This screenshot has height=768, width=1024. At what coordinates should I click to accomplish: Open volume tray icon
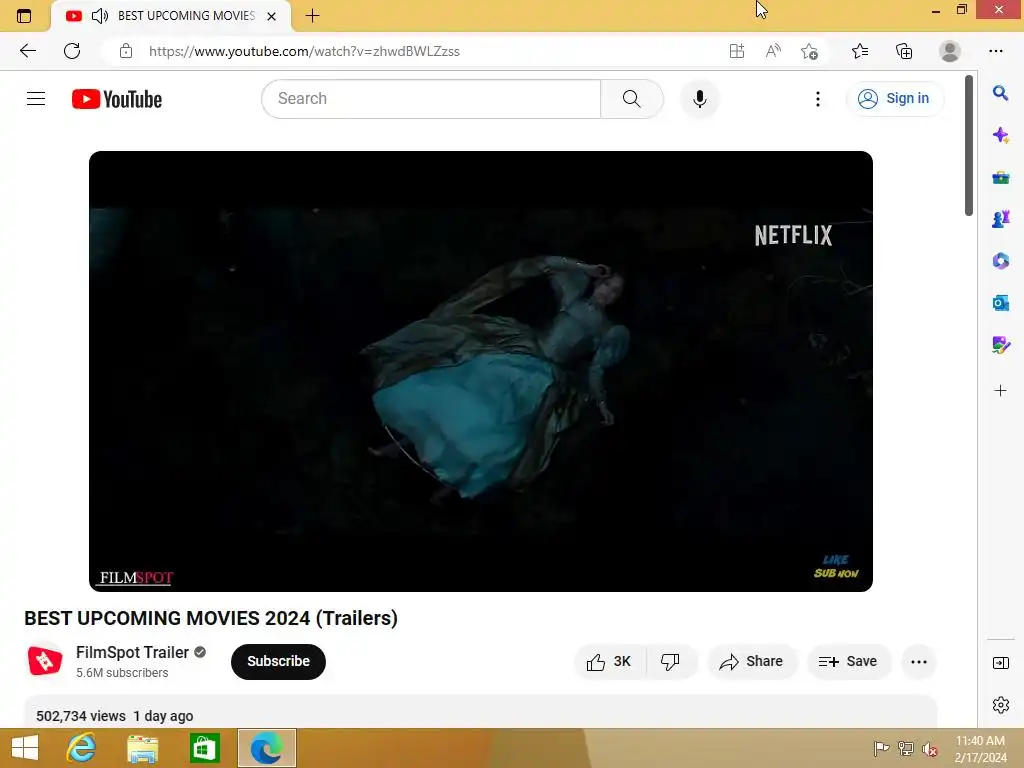929,748
